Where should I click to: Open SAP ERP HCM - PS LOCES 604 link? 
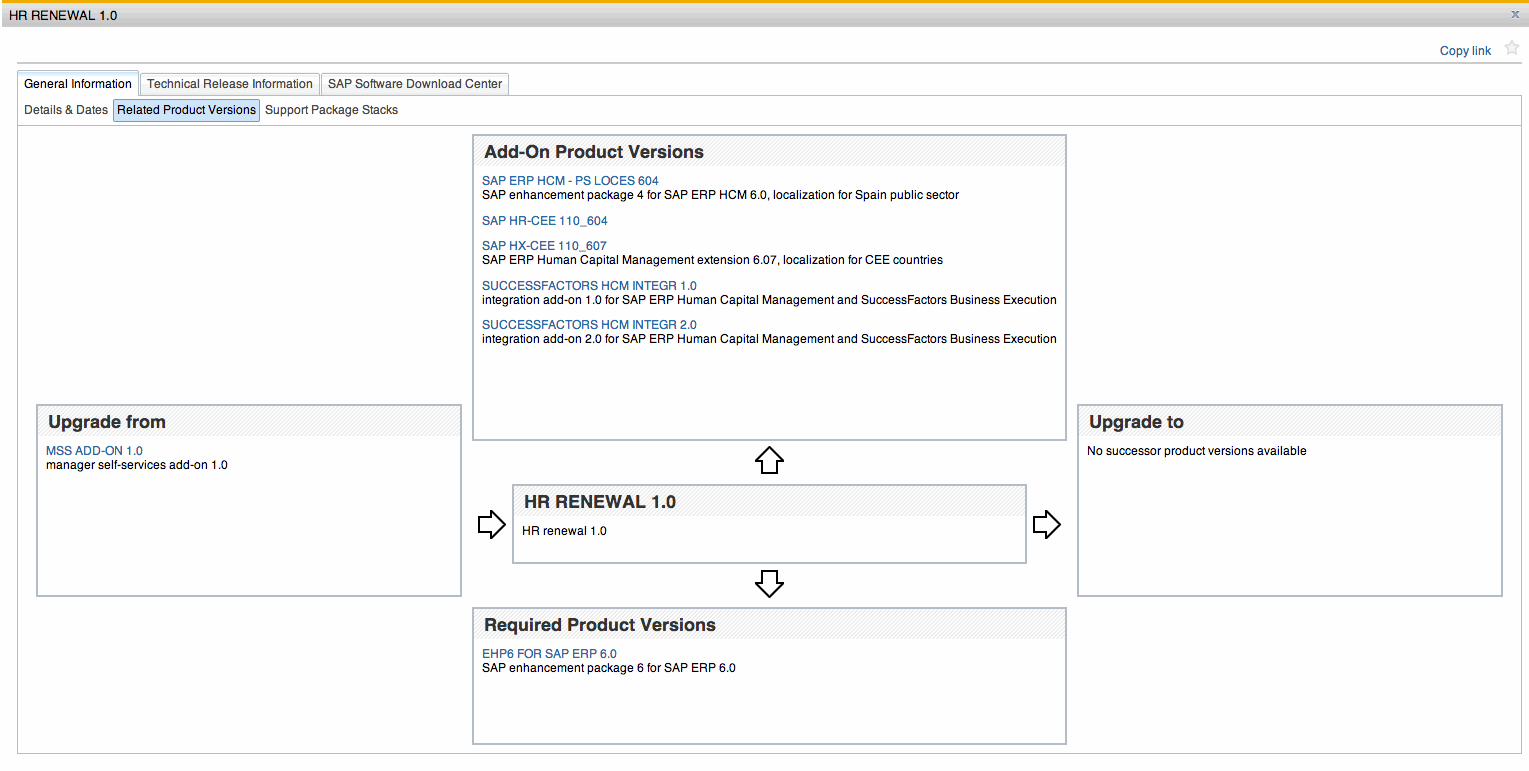(x=570, y=181)
